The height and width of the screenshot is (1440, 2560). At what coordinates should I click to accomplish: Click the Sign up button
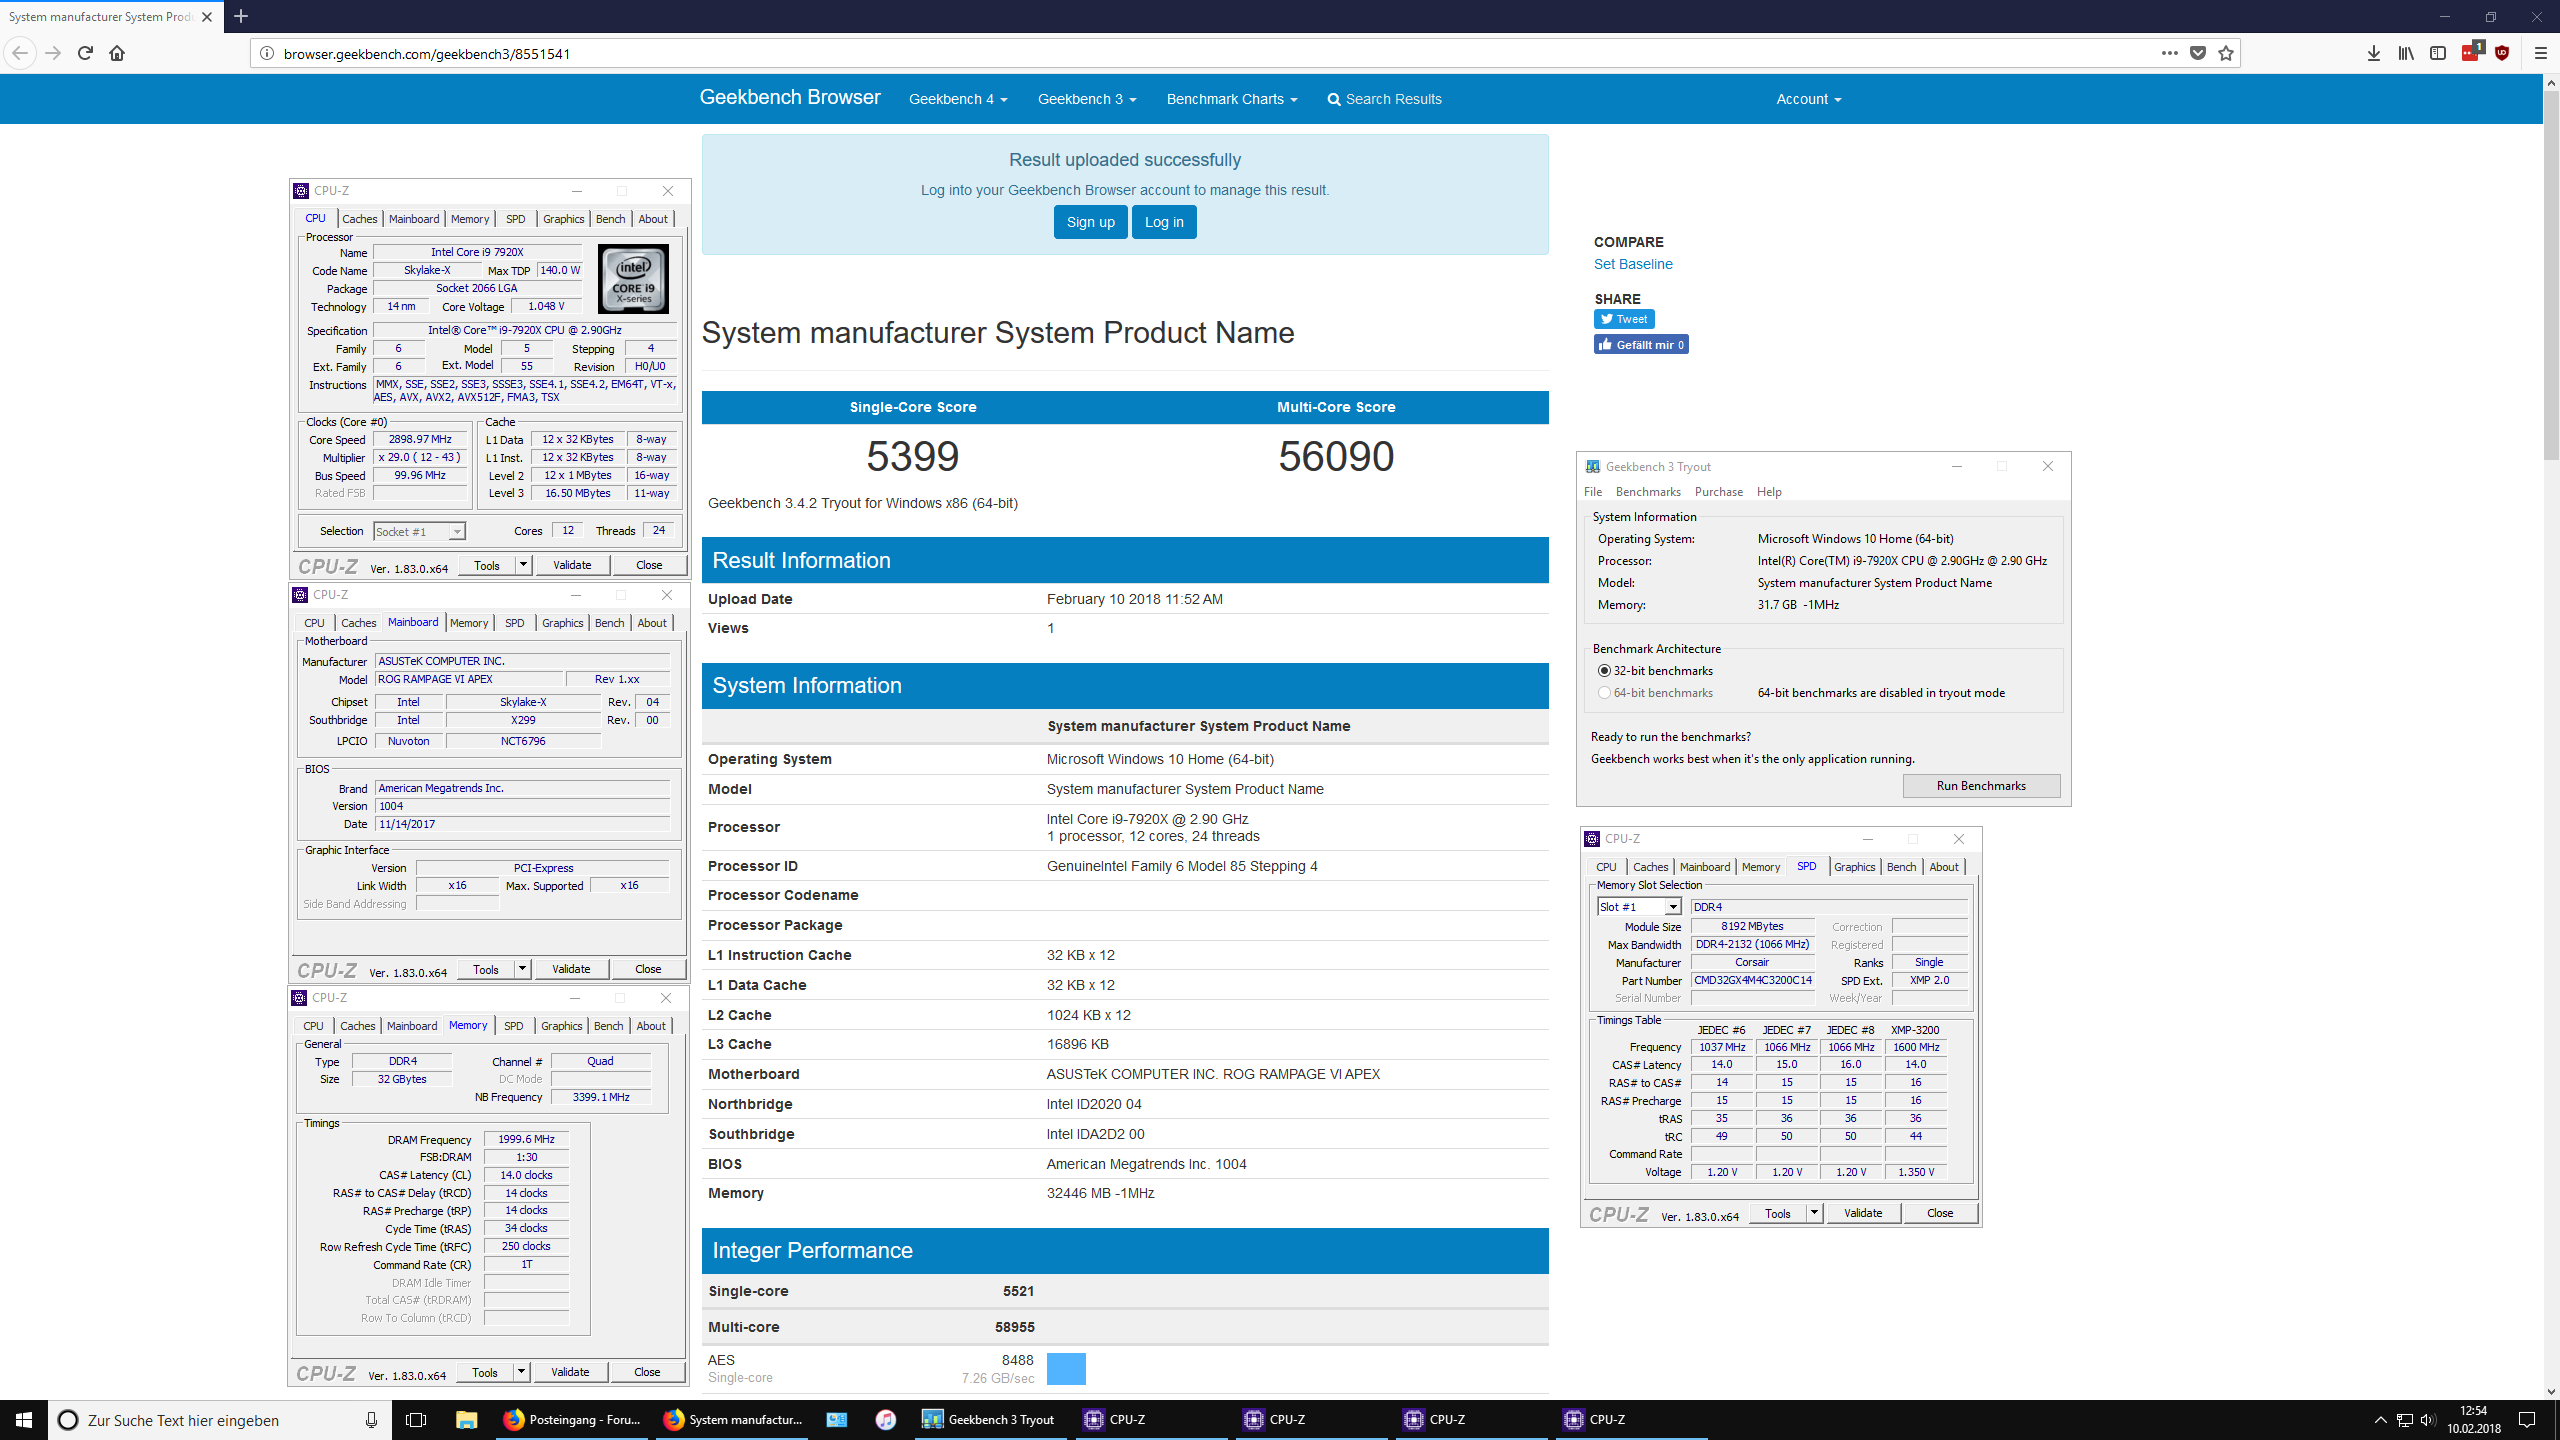[x=1090, y=222]
